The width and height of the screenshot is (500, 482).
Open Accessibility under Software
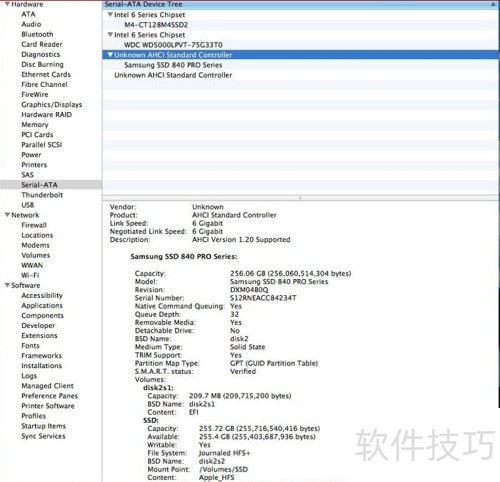coord(42,295)
